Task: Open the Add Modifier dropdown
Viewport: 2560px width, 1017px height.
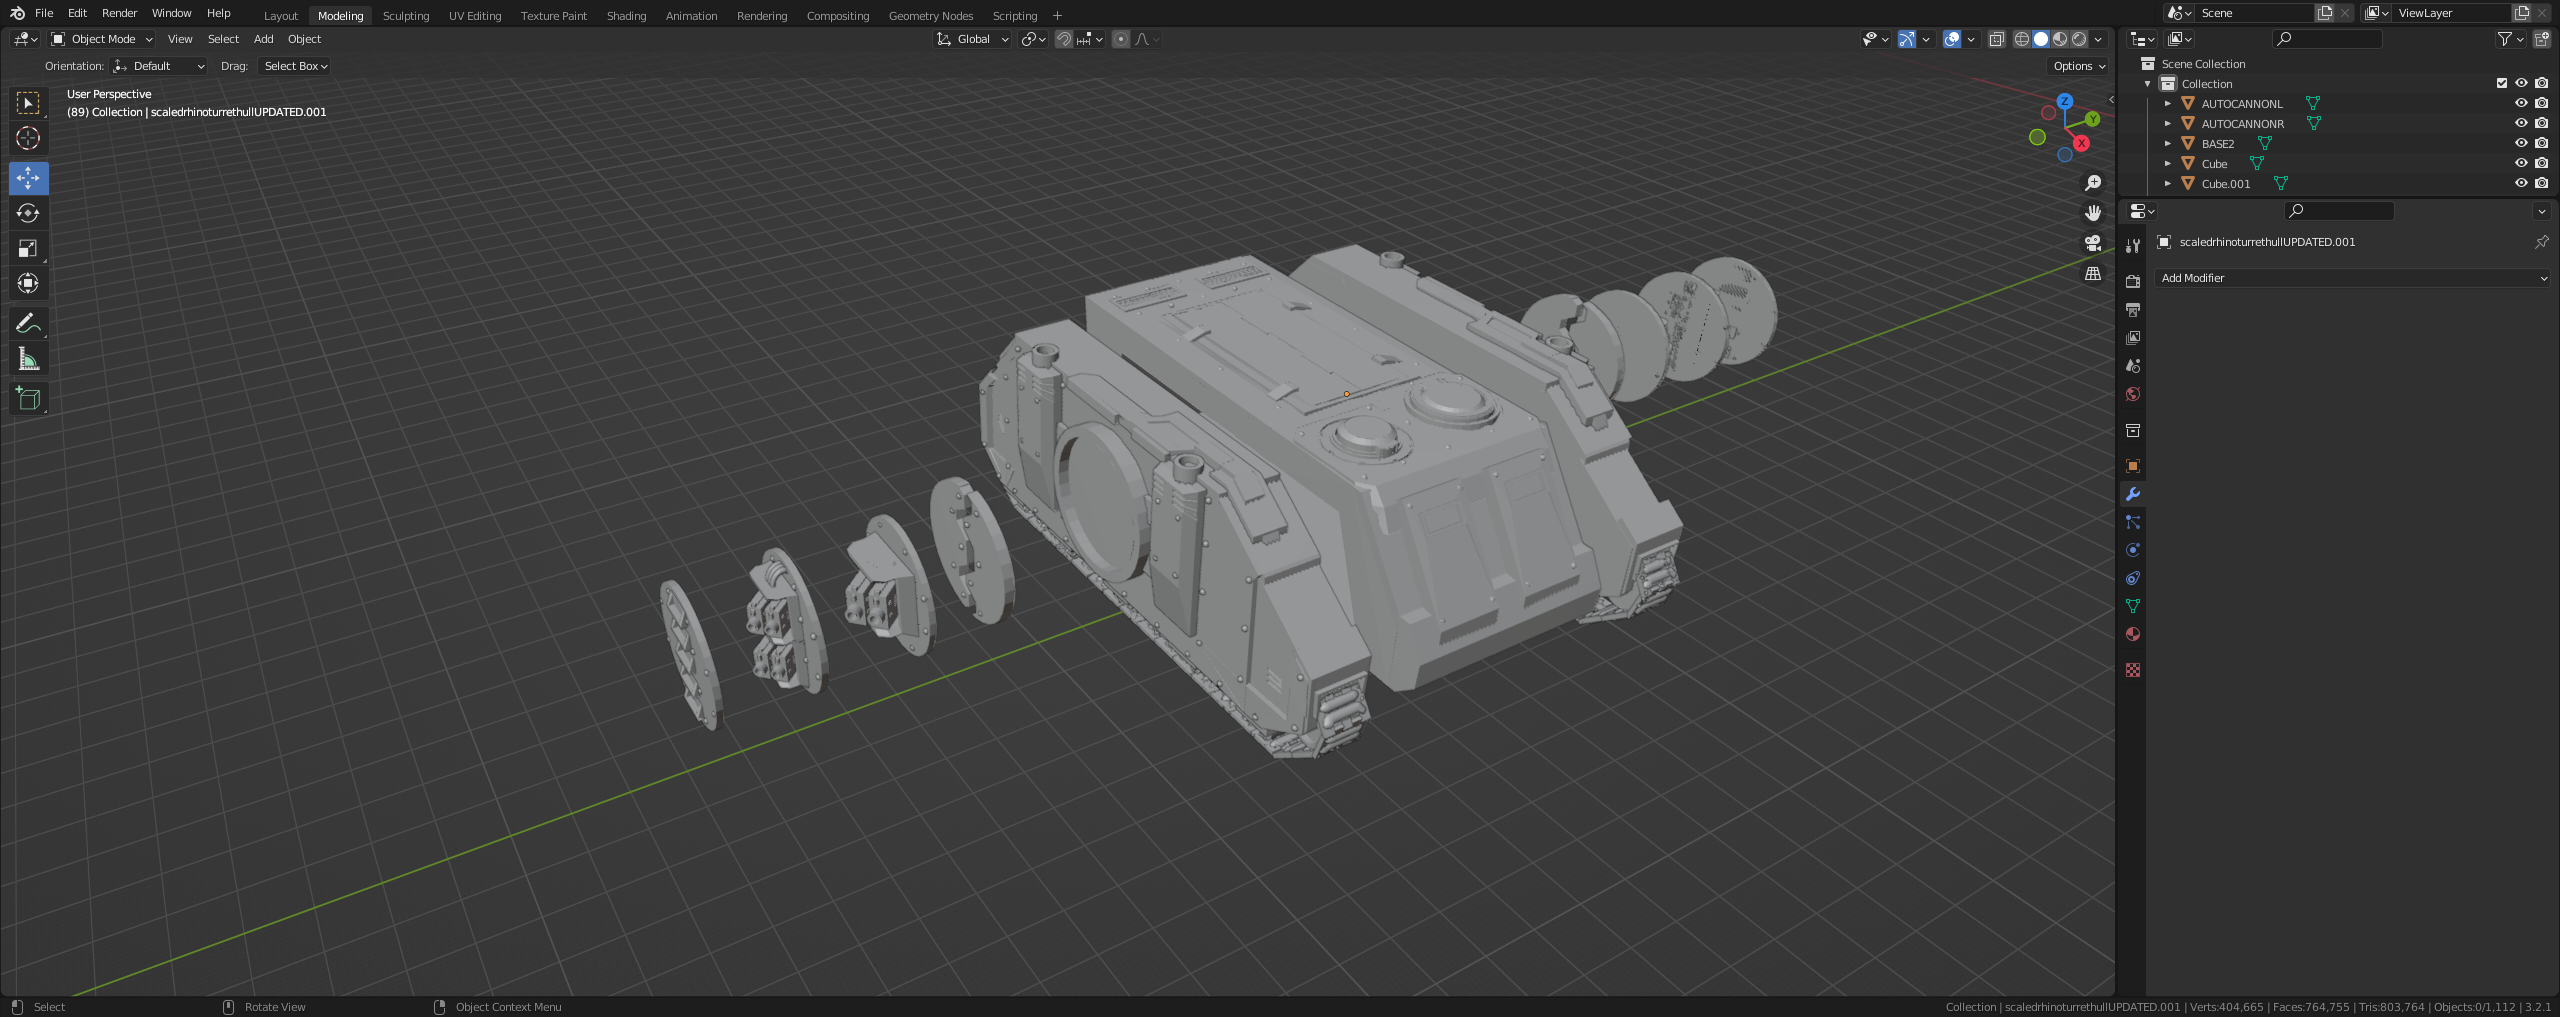Action: pyautogui.click(x=2352, y=278)
